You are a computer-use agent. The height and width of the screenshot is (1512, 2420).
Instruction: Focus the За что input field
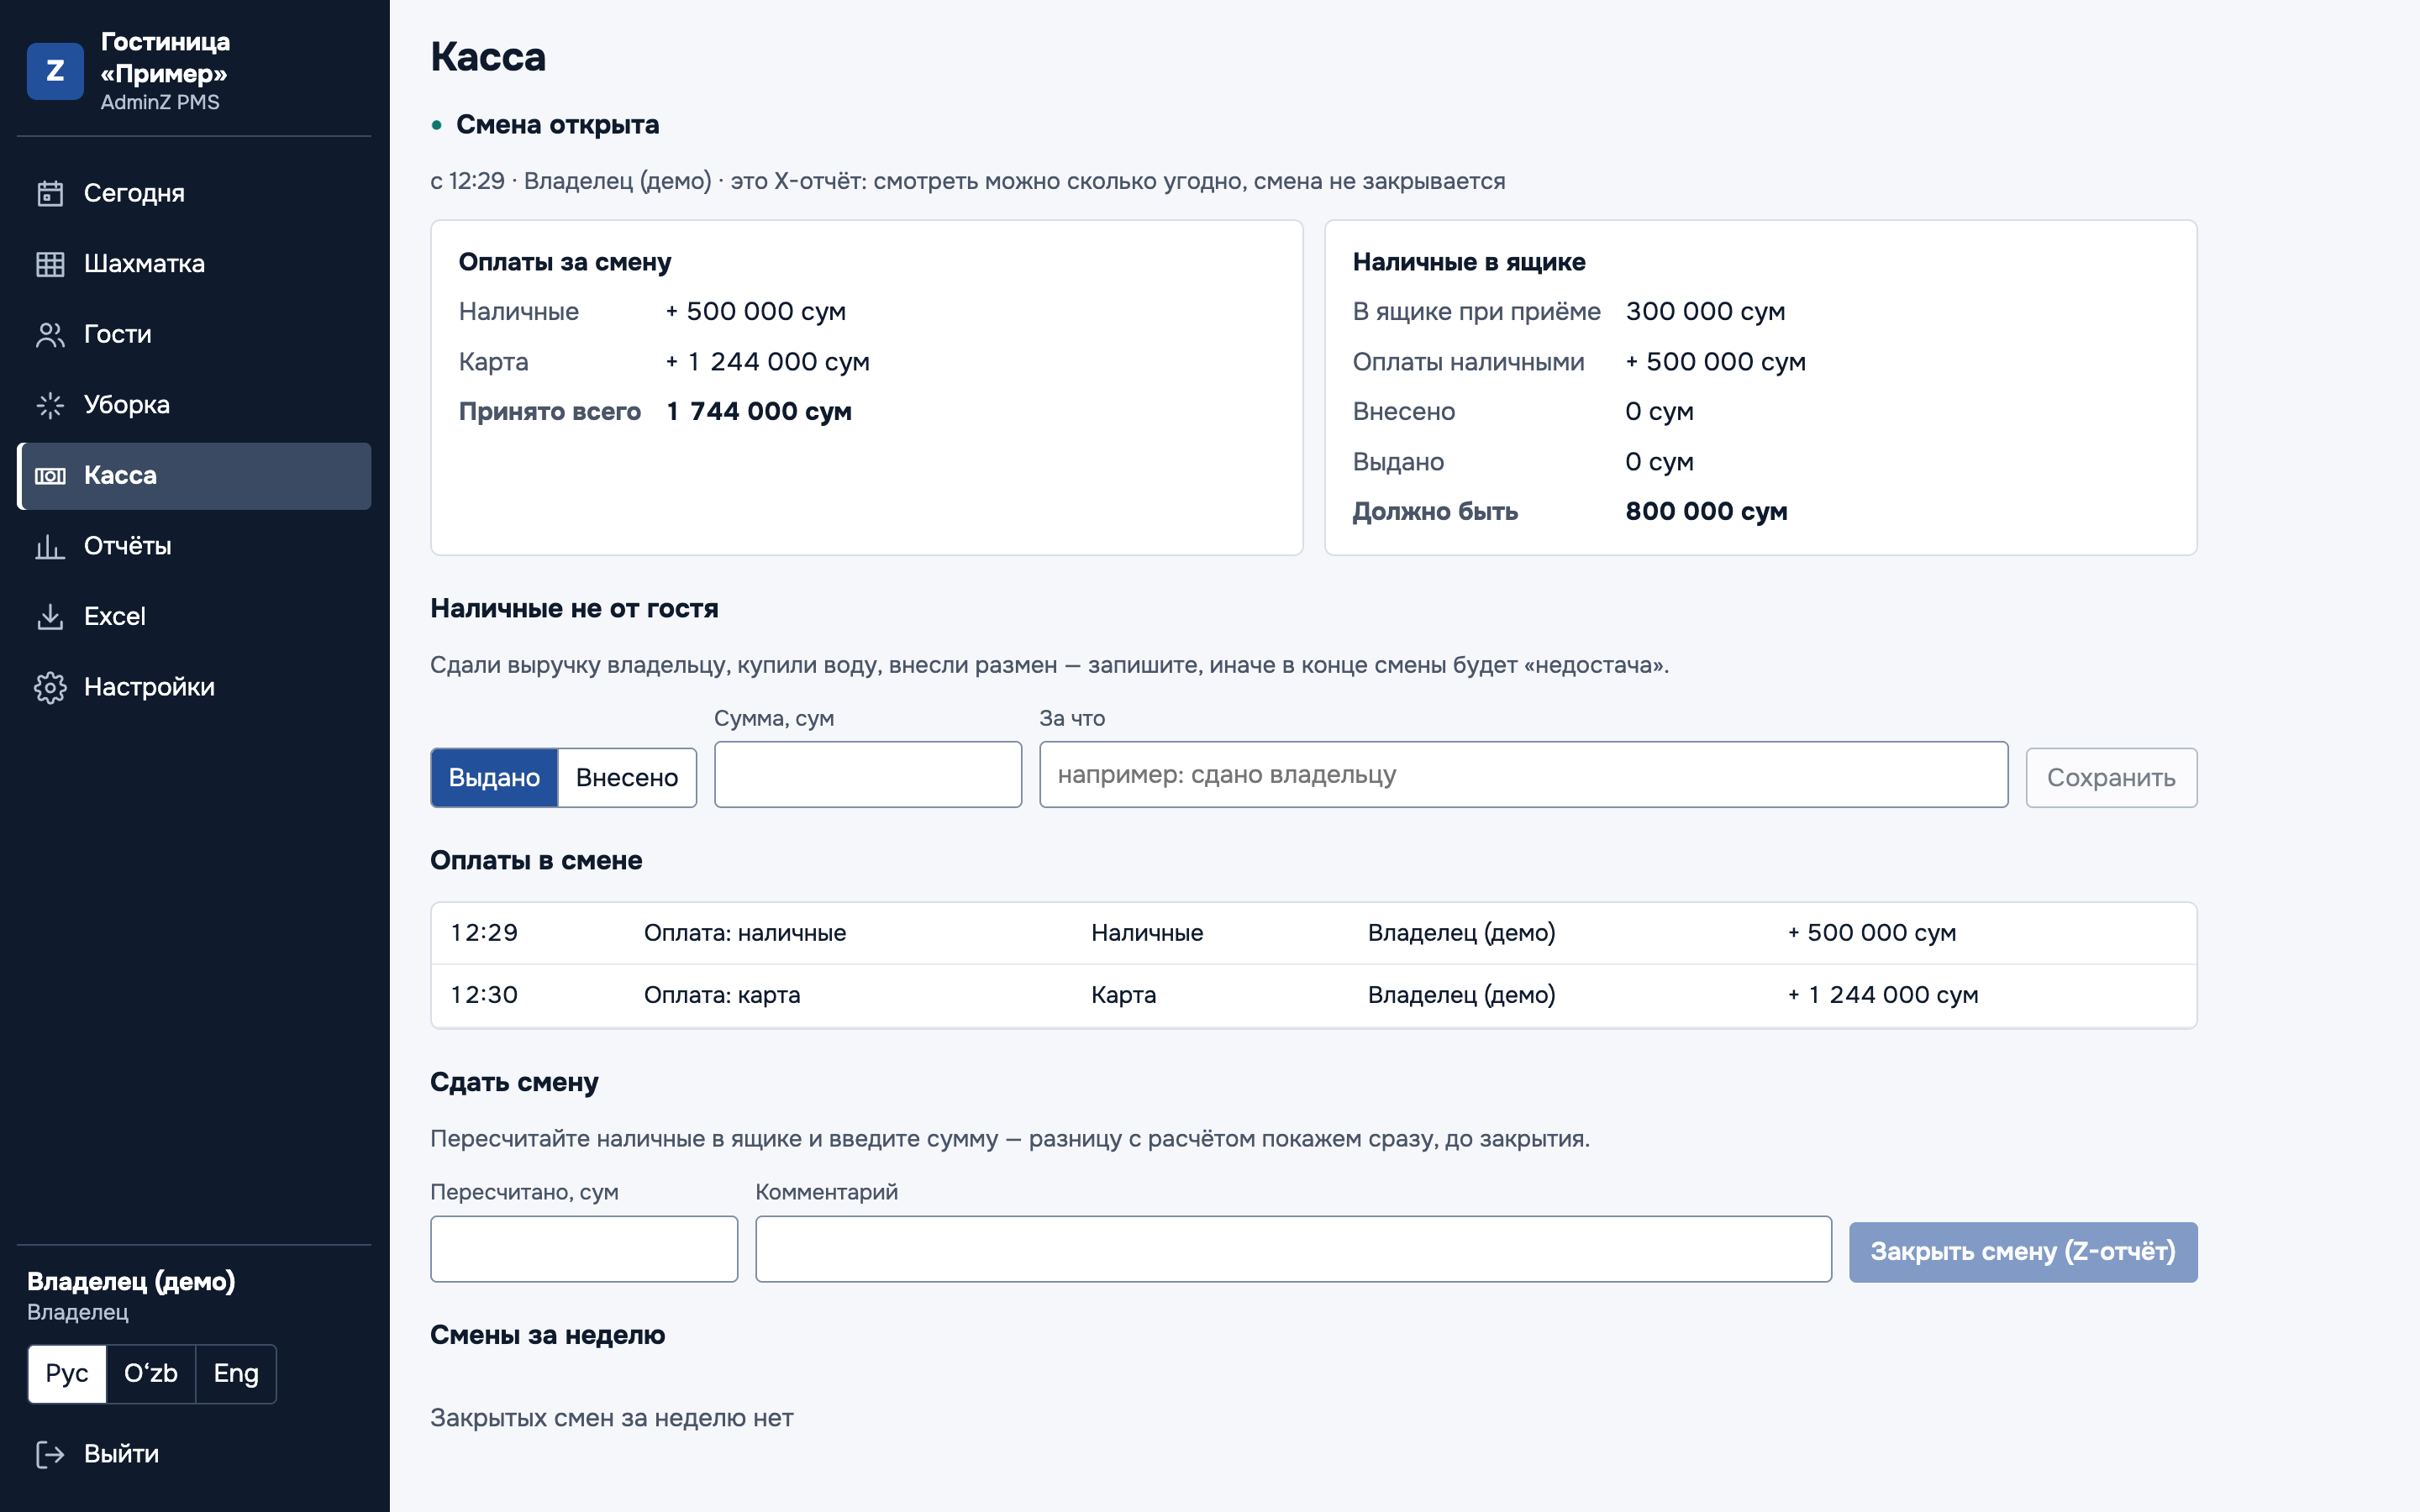(x=1523, y=774)
